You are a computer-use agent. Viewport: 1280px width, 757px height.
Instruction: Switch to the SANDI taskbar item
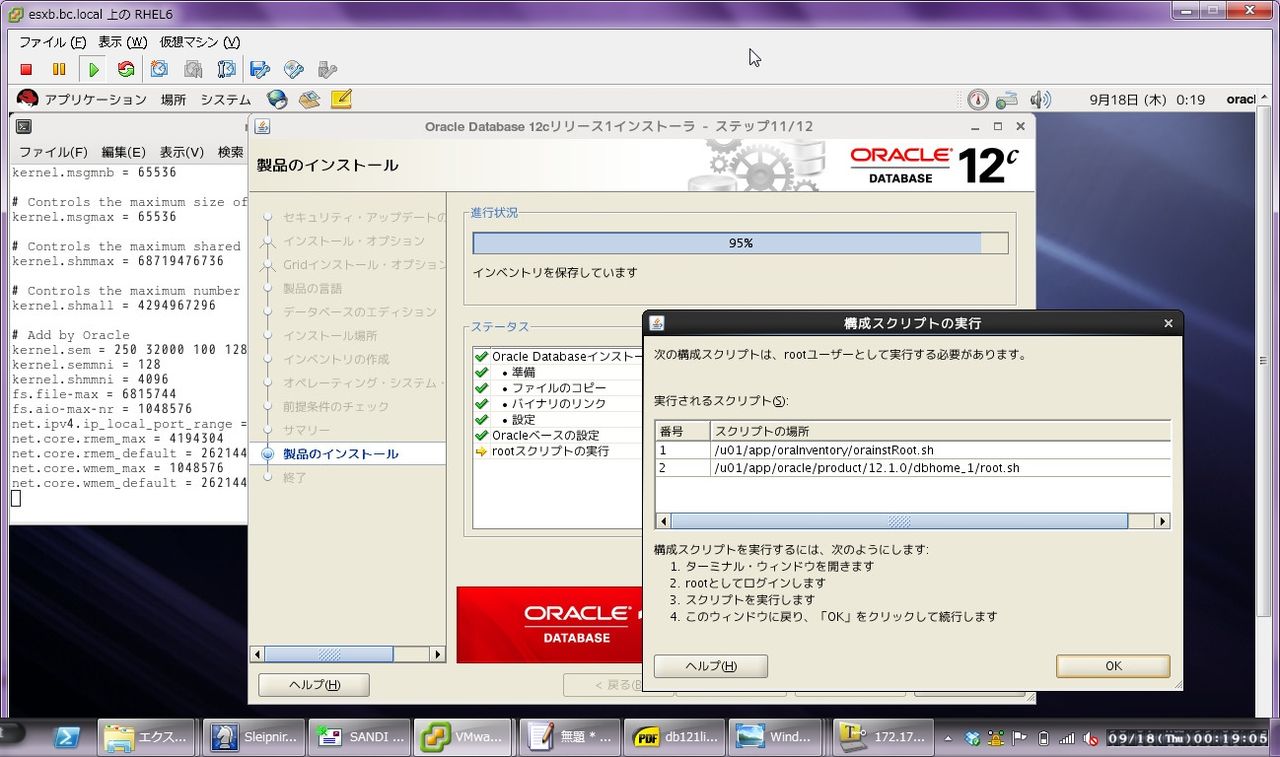[x=360, y=738]
